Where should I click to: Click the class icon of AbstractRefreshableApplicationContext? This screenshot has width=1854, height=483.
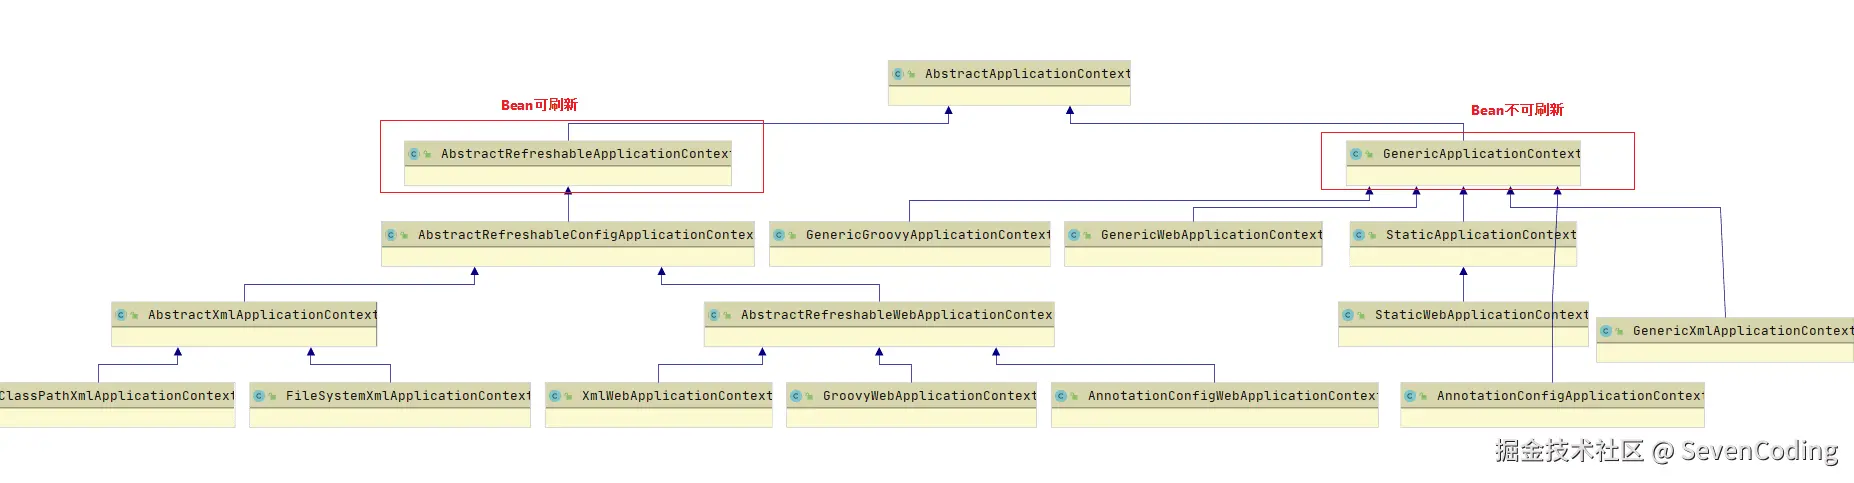[x=414, y=154]
